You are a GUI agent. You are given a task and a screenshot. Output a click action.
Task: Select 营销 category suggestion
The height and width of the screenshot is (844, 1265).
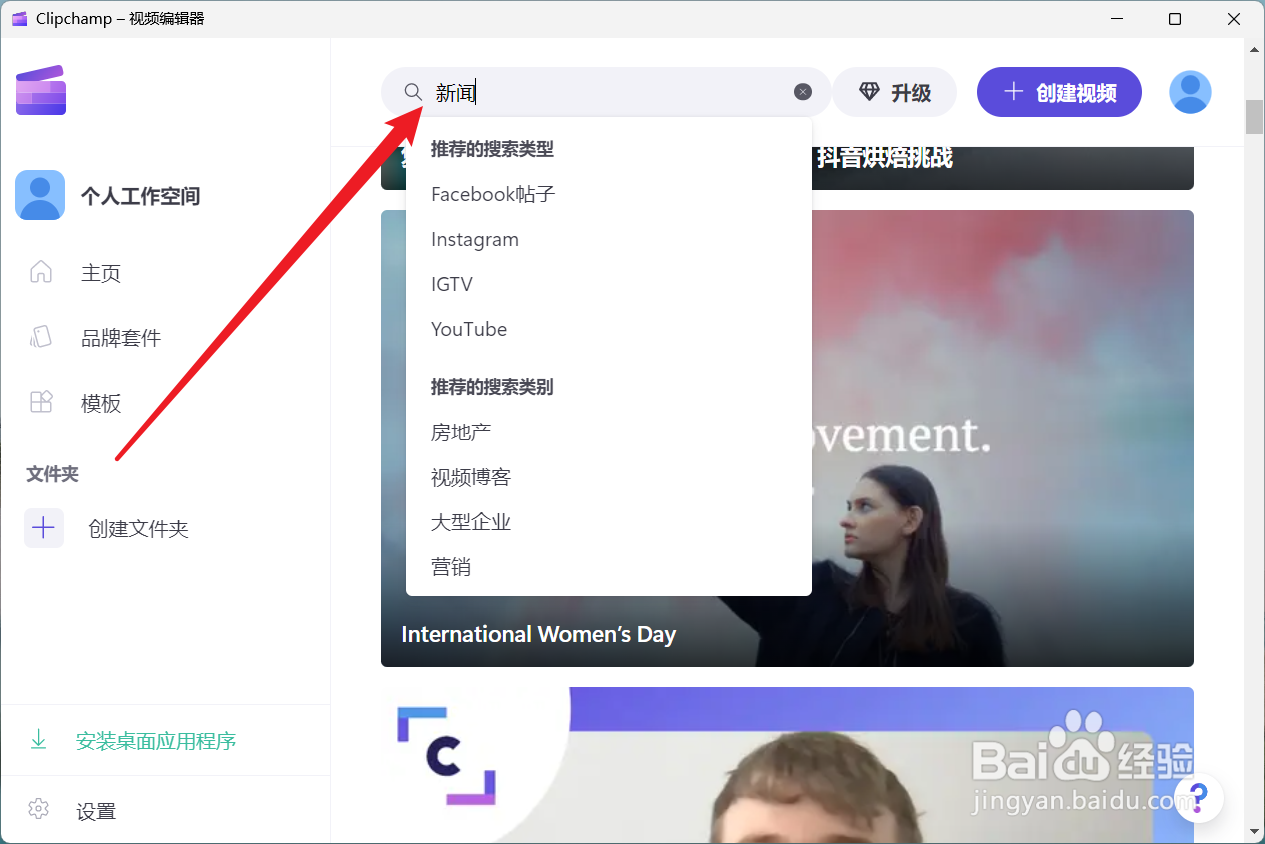[x=451, y=567]
